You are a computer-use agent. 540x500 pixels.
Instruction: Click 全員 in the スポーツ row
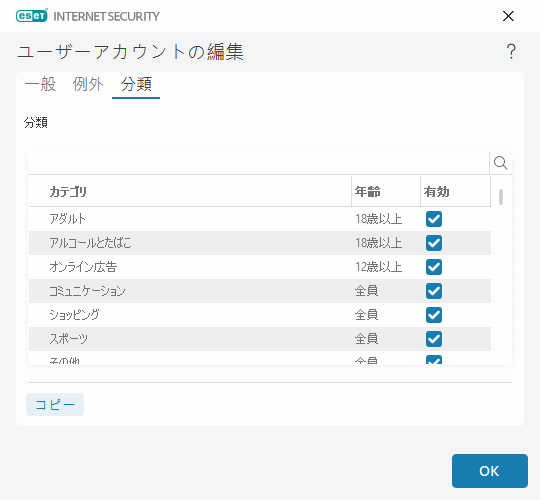(x=366, y=339)
